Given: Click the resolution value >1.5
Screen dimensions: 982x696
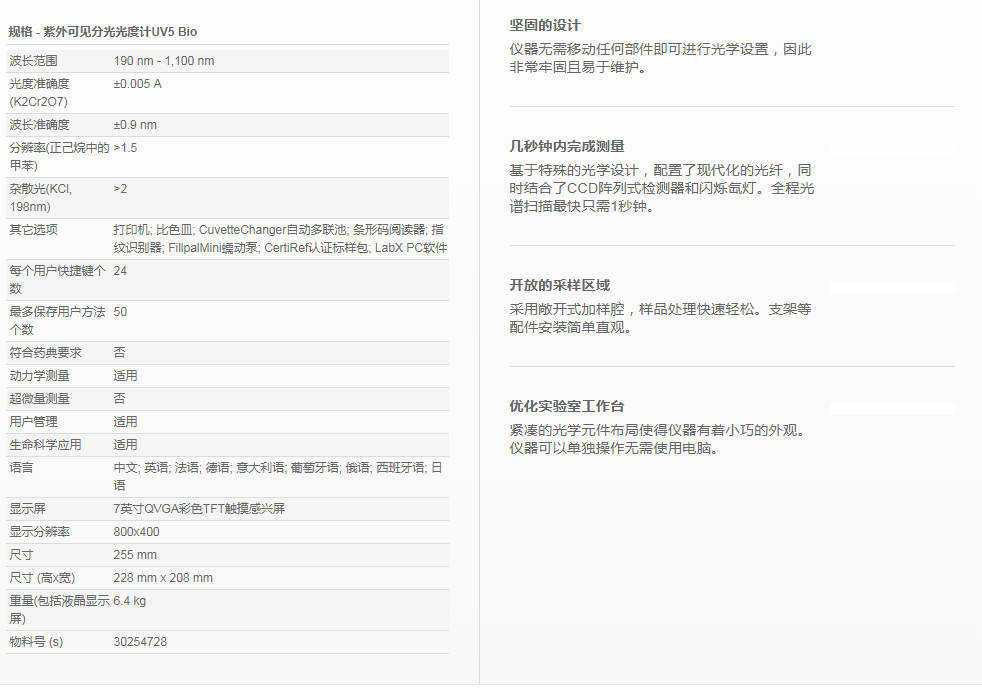Looking at the screenshot, I should [126, 148].
